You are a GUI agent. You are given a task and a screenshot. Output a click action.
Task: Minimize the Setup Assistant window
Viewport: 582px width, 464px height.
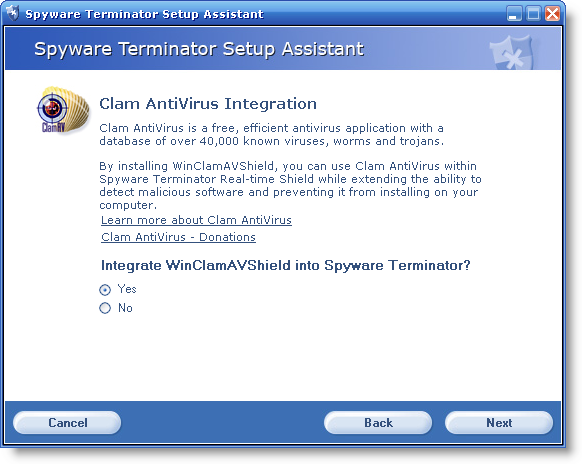click(514, 14)
